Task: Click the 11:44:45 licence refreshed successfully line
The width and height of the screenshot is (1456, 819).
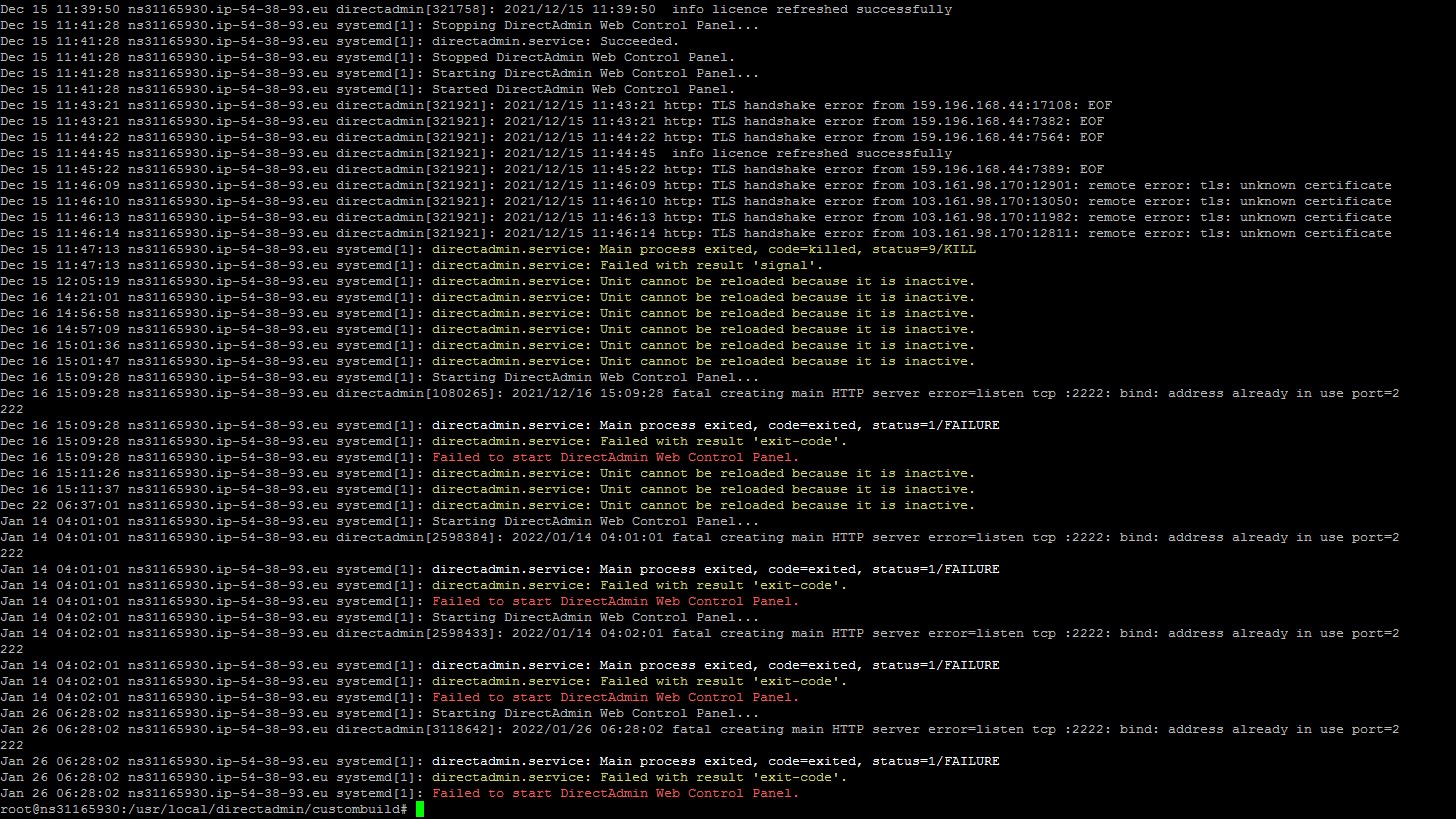Action: (x=476, y=153)
